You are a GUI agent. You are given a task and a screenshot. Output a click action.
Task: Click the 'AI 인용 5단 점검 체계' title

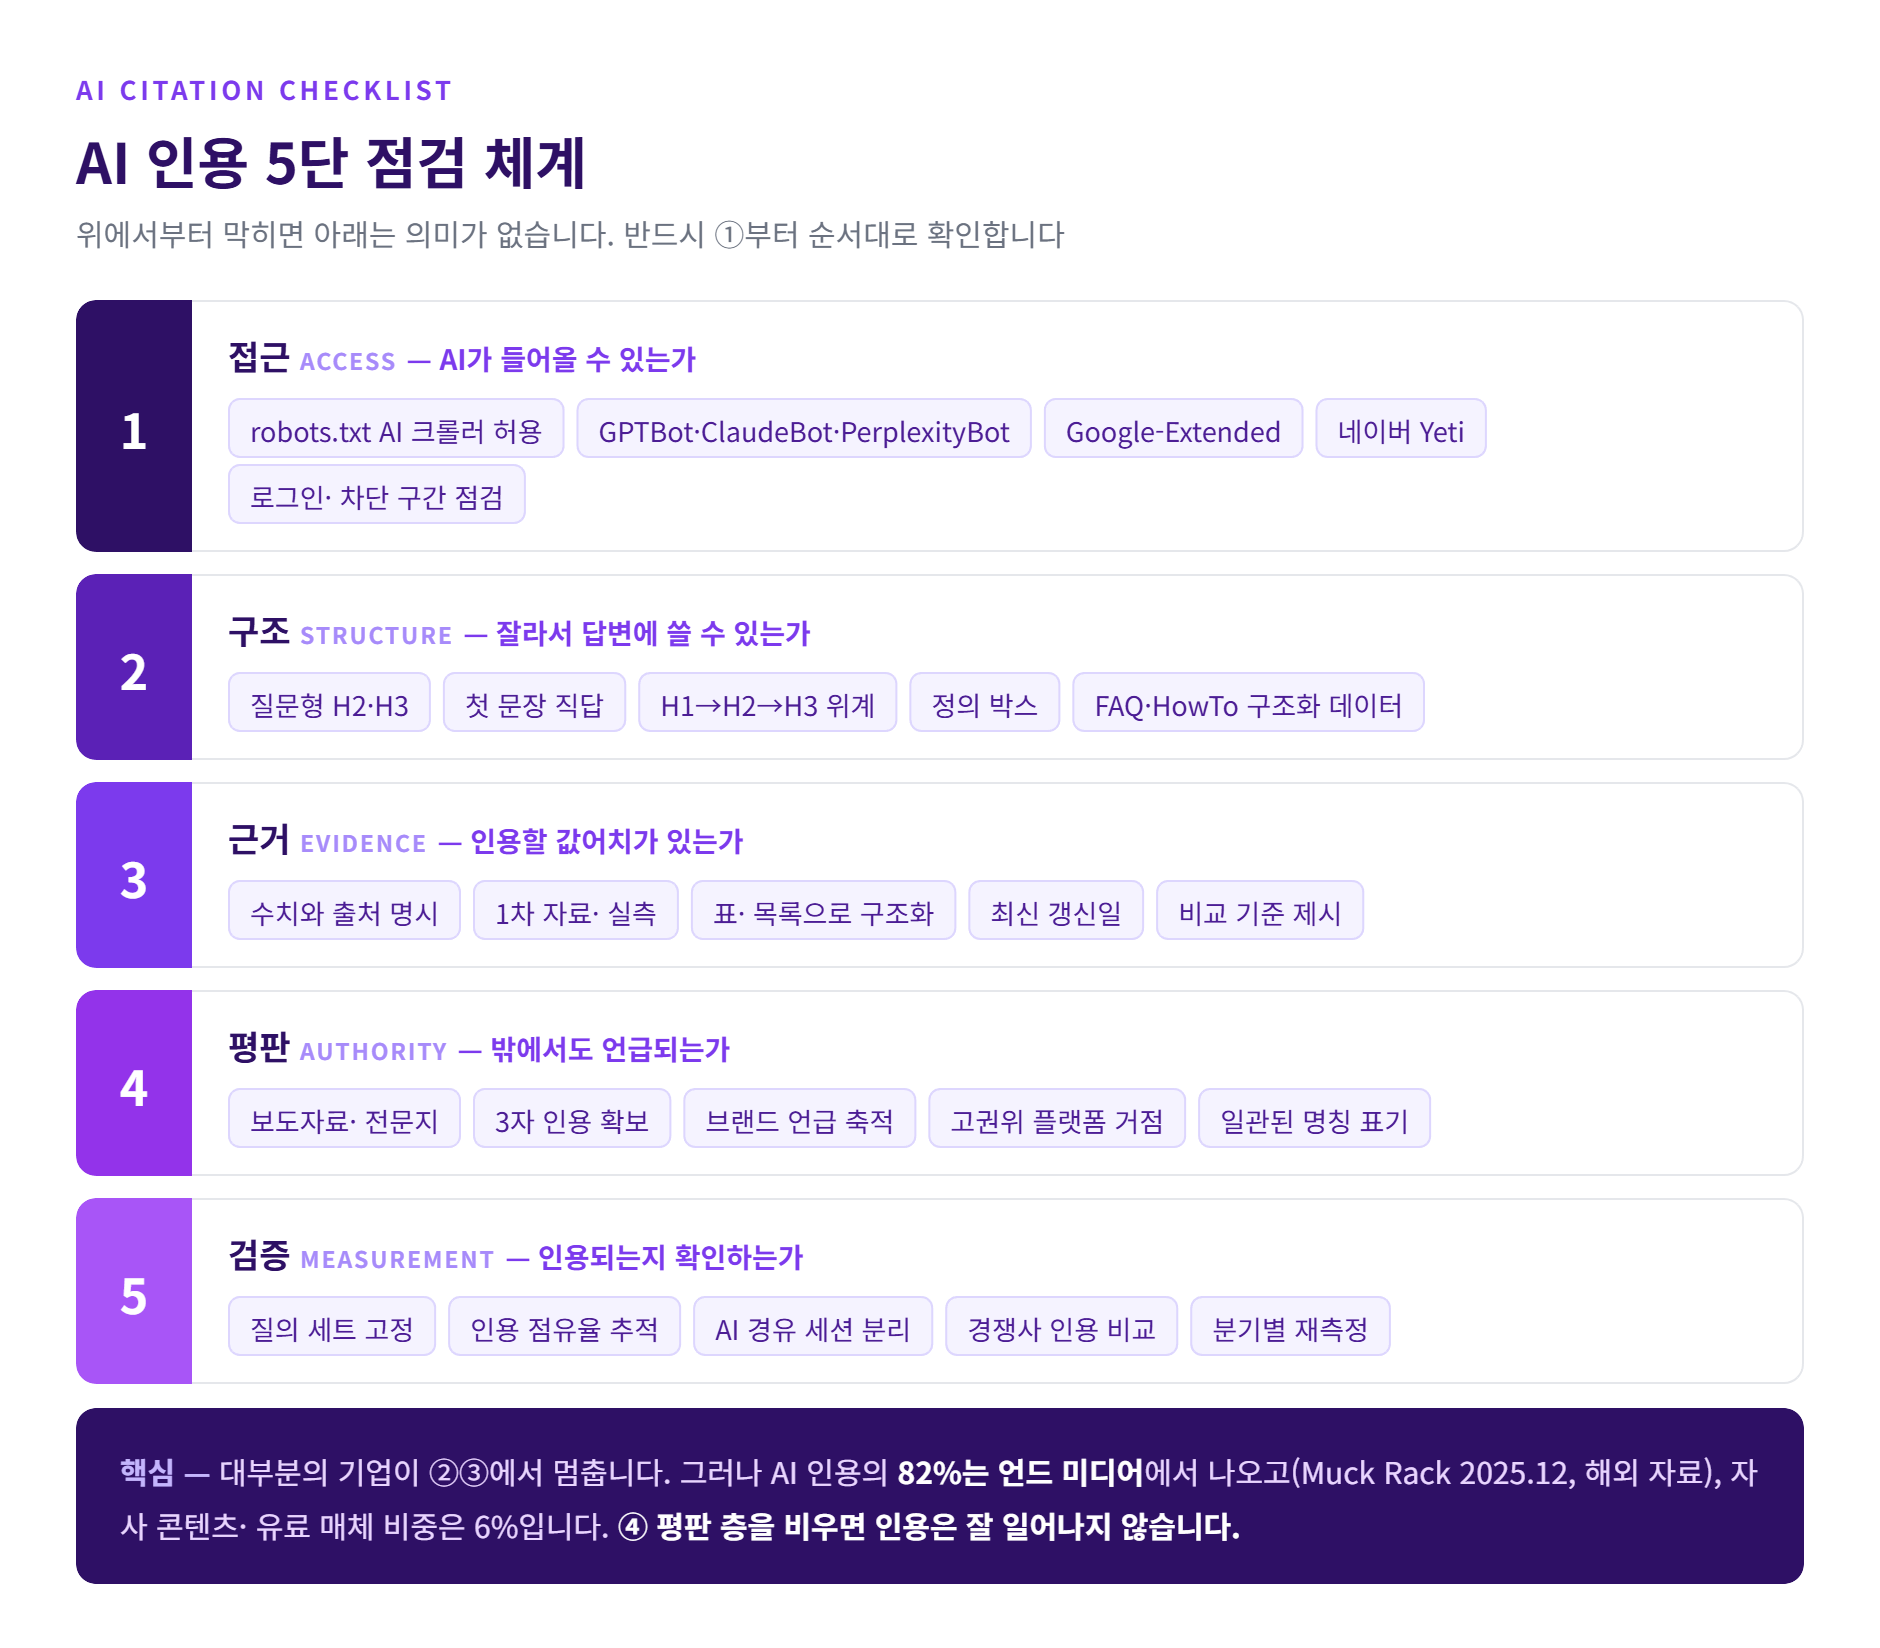coord(331,163)
